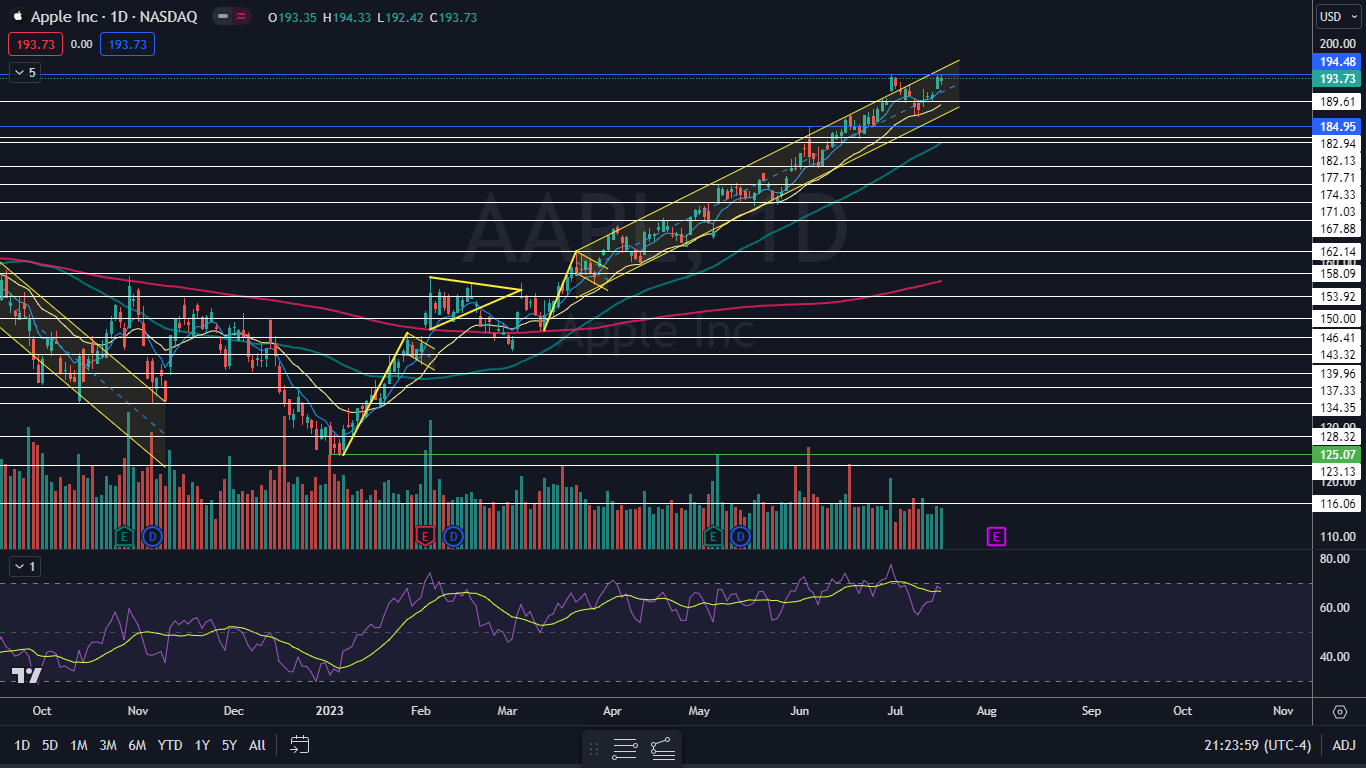The width and height of the screenshot is (1366, 768).
Task: Select the 1Y time range
Action: 202,745
